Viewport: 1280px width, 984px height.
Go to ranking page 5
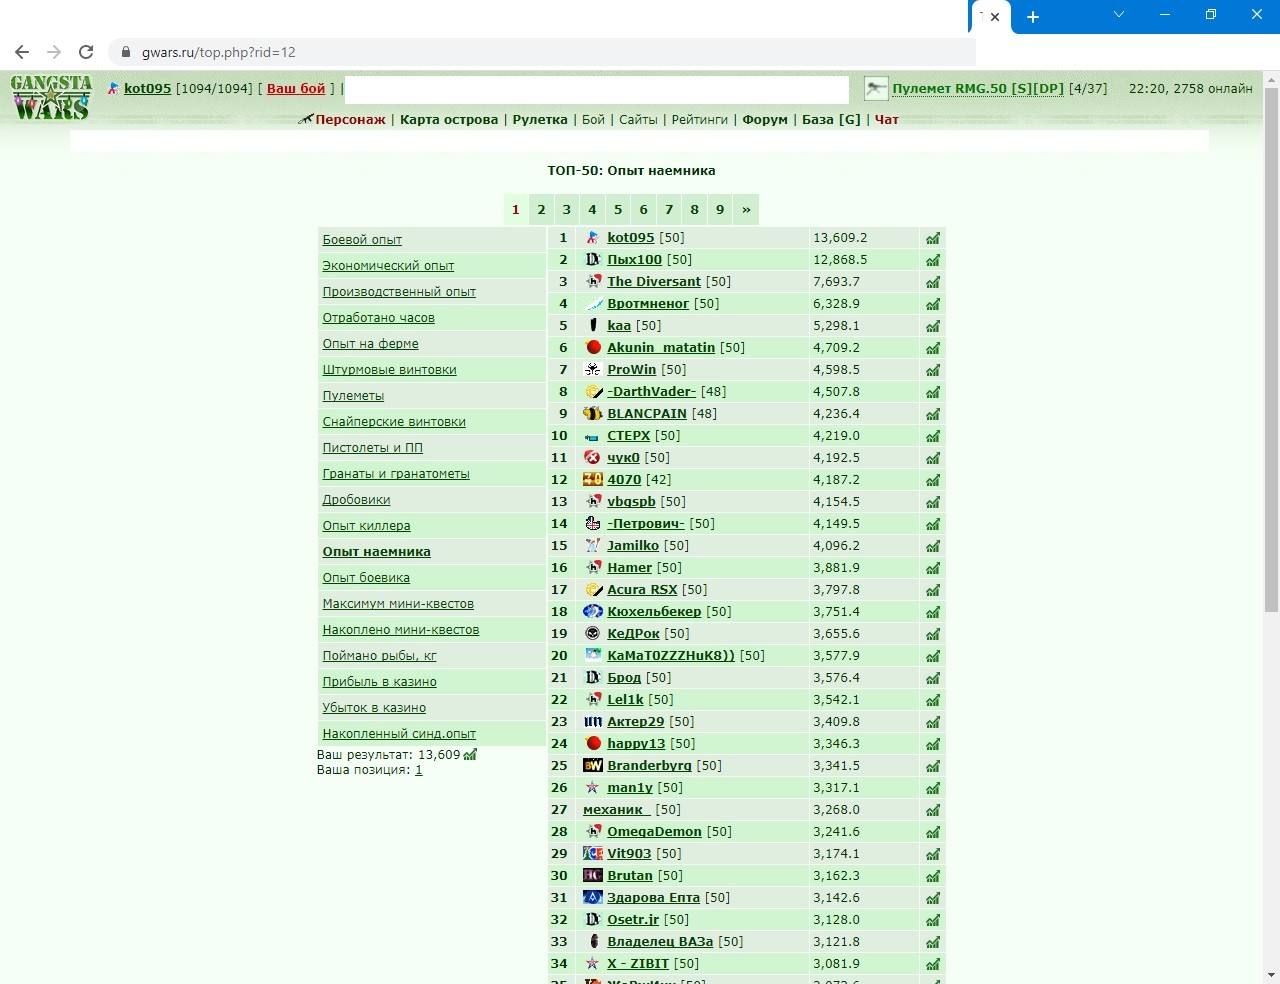pos(618,210)
